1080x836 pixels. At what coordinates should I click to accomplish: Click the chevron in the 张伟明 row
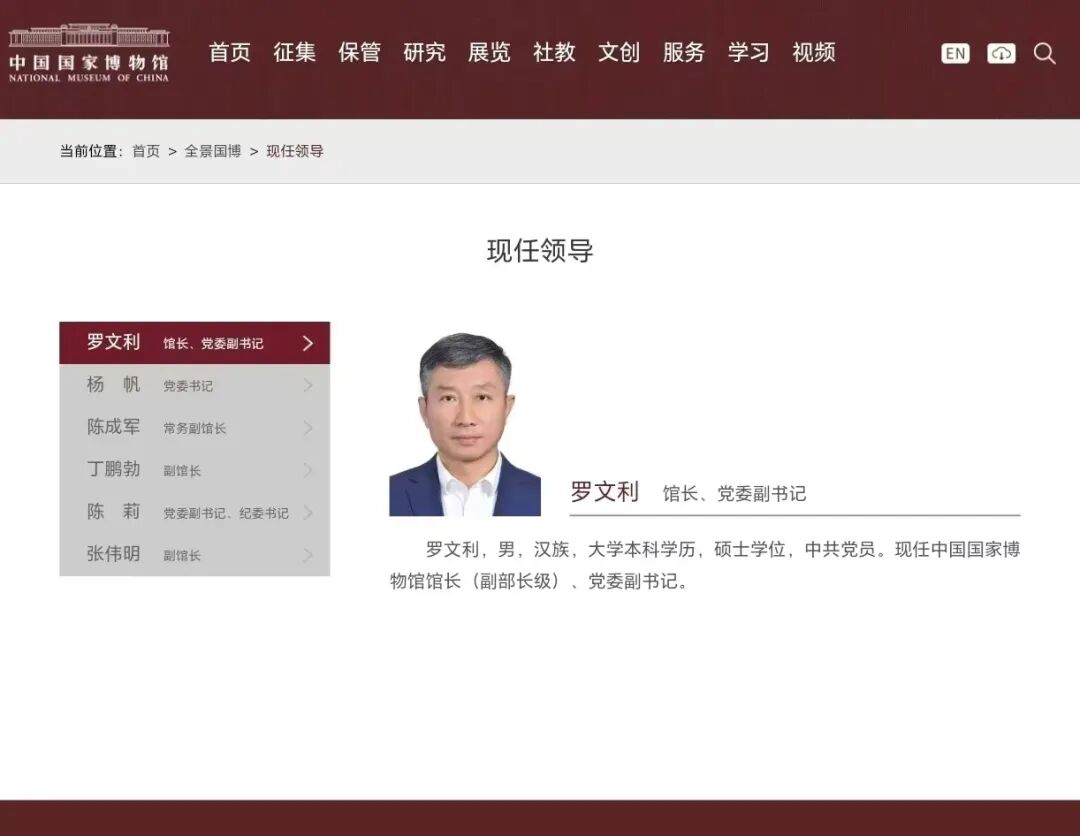coord(307,555)
